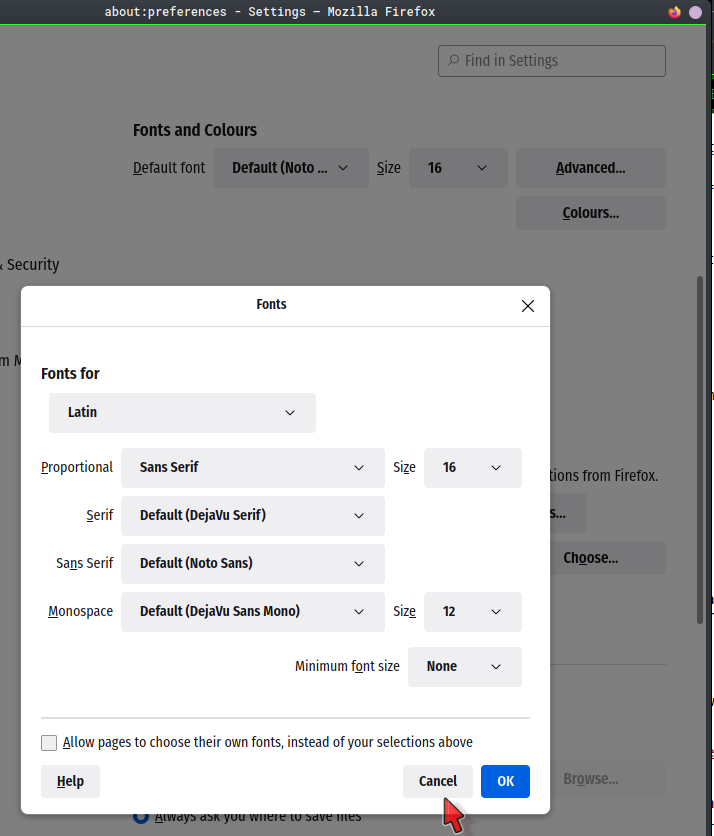This screenshot has height=836, width=714.
Task: Click the Firefox logo in title bar
Action: (x=674, y=12)
